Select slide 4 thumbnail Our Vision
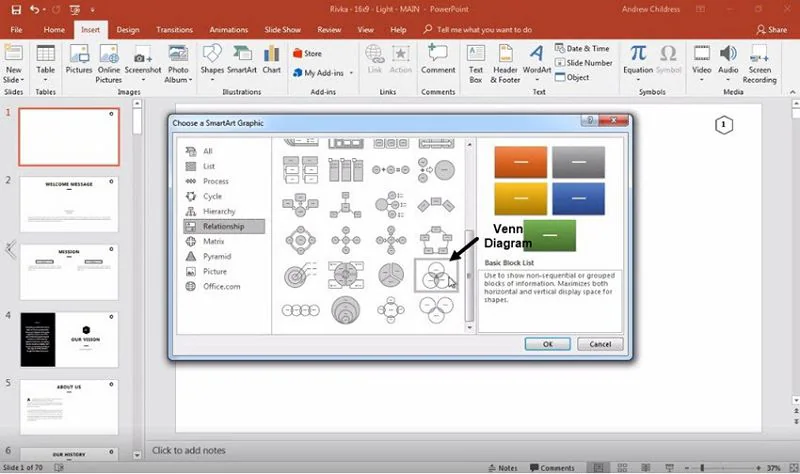The image size is (800, 474). tap(69, 339)
